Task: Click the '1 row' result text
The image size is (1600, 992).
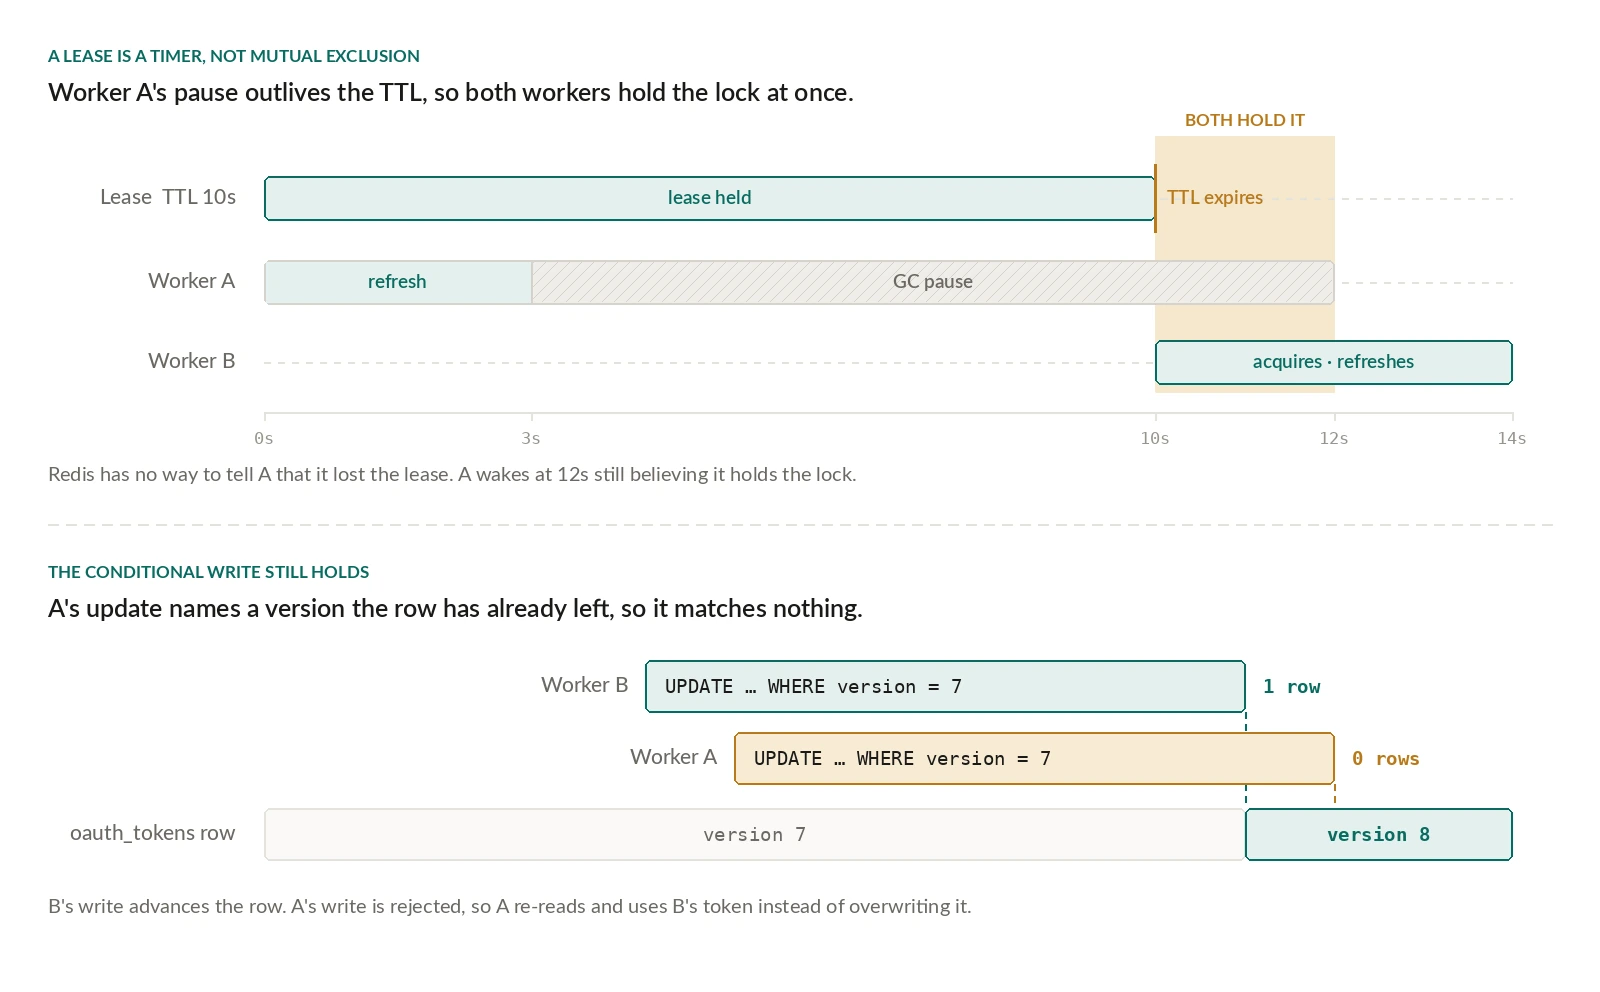Action: [x=1291, y=686]
